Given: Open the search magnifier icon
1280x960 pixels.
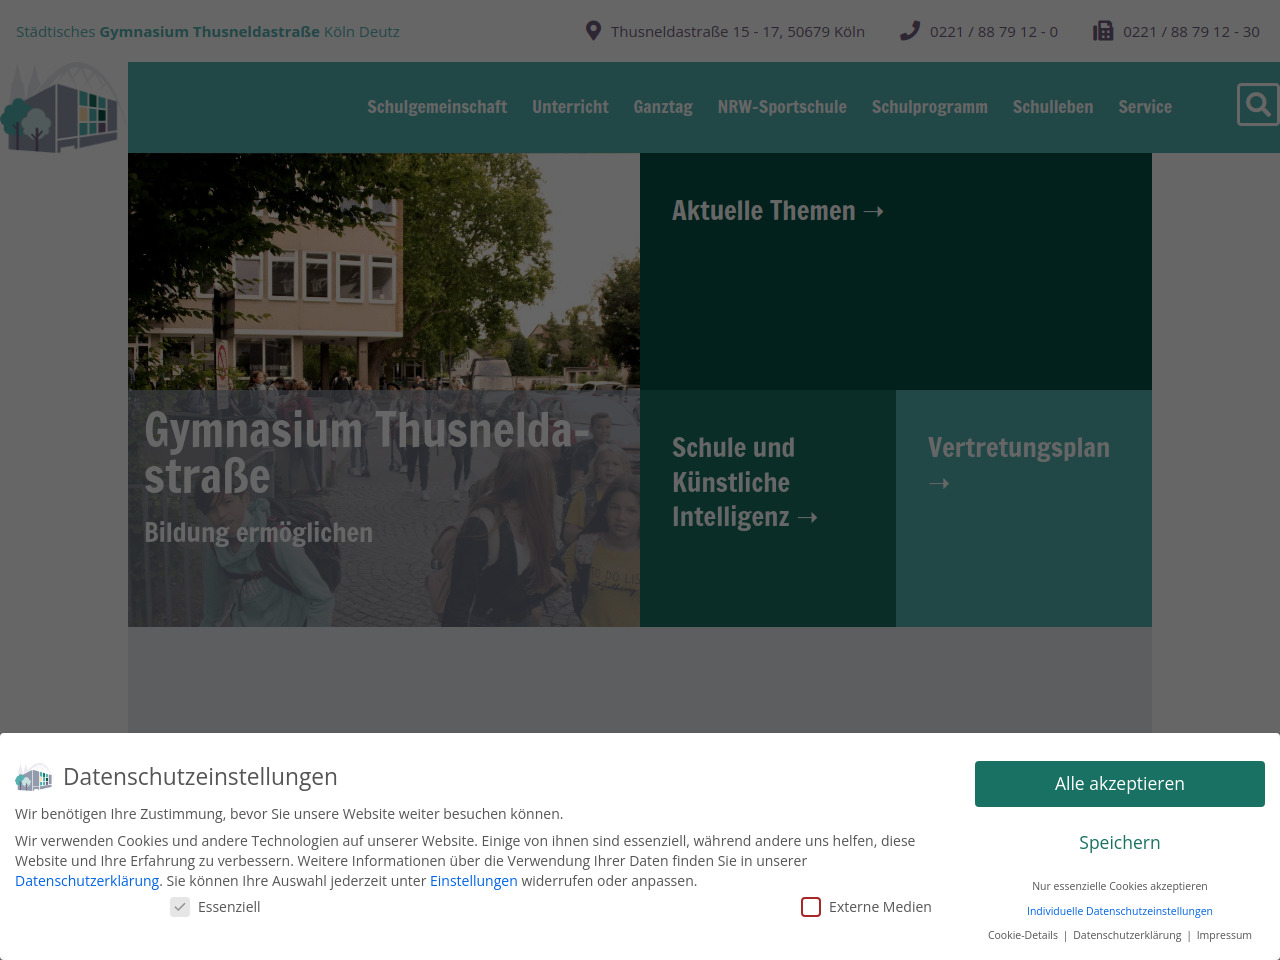Looking at the screenshot, I should pyautogui.click(x=1257, y=105).
